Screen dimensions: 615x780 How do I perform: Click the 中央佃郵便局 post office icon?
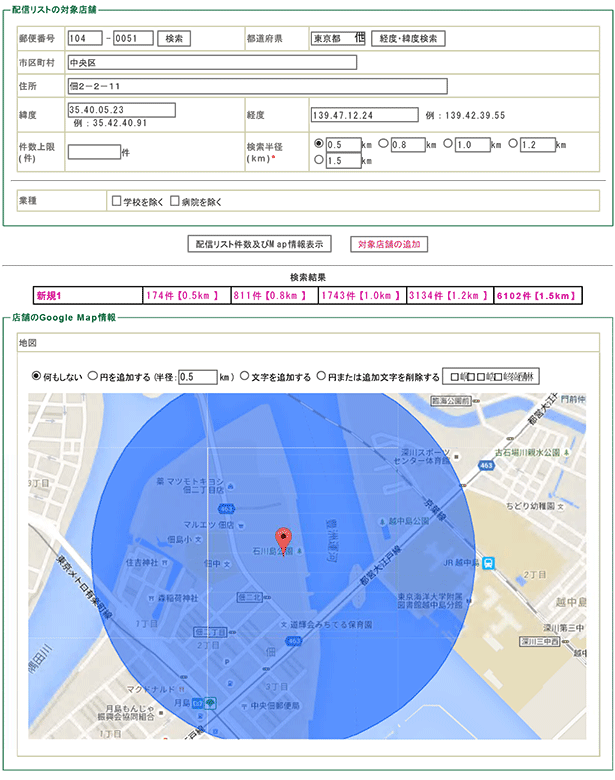click(x=244, y=706)
